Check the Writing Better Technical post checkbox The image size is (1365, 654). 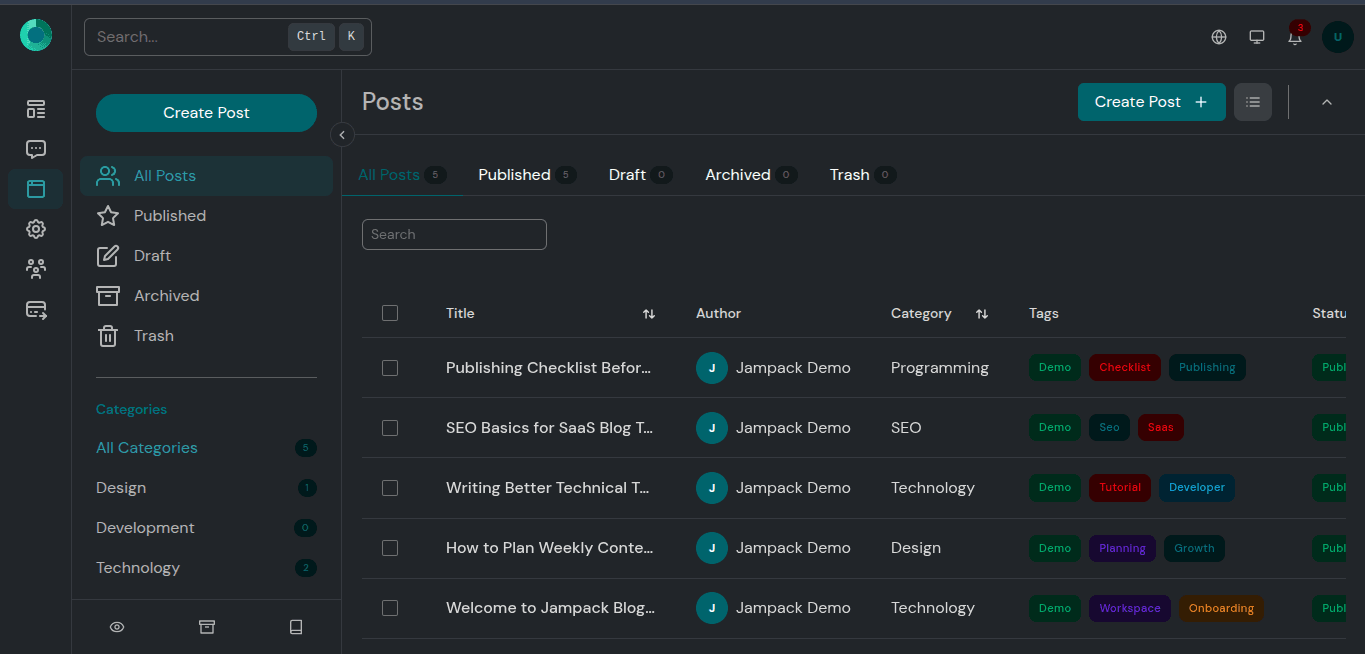click(x=390, y=488)
